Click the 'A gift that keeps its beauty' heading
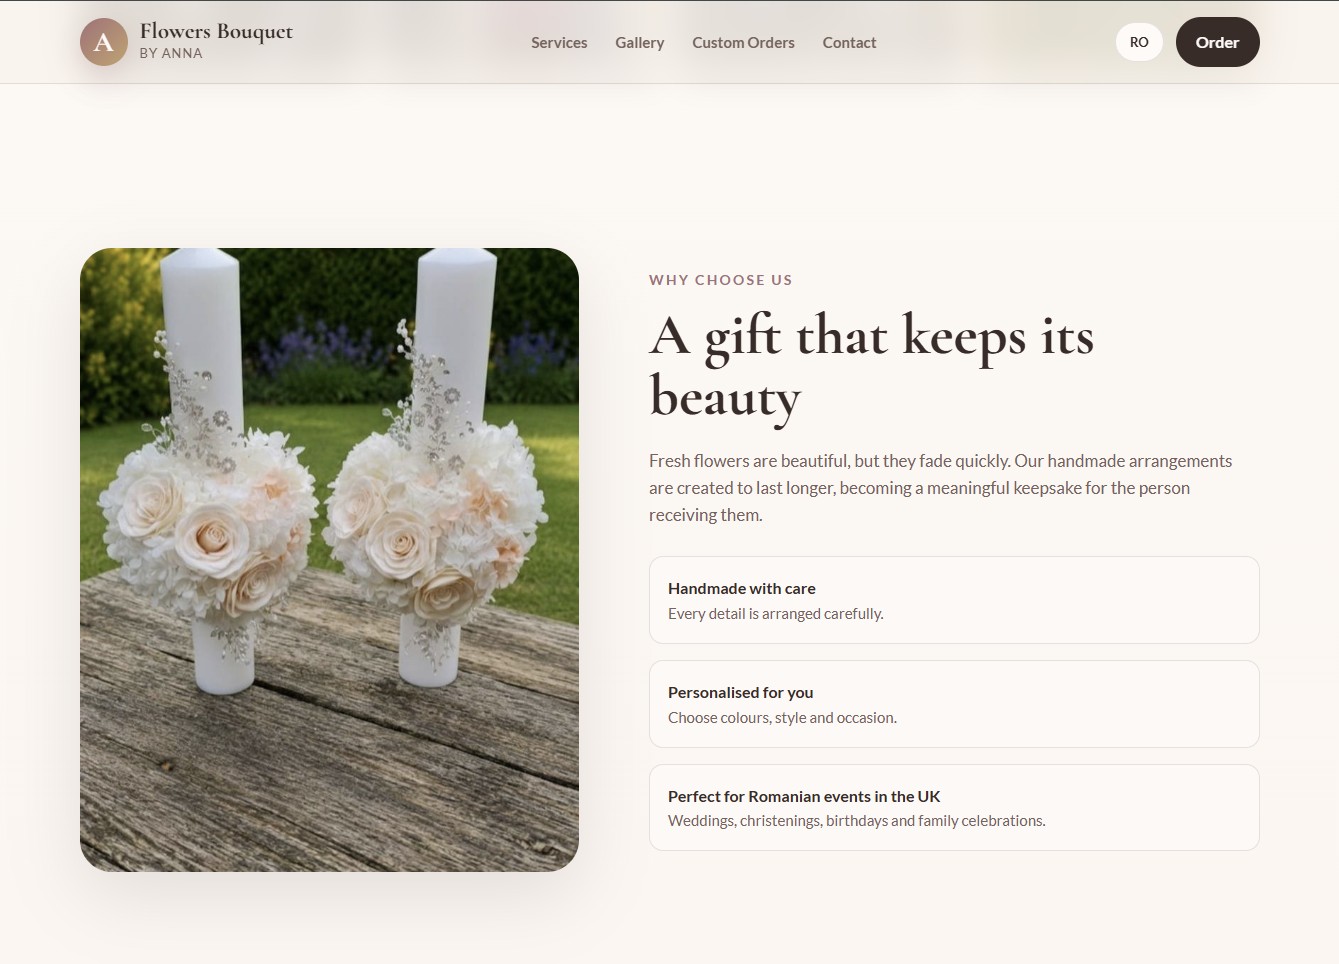 tap(871, 366)
